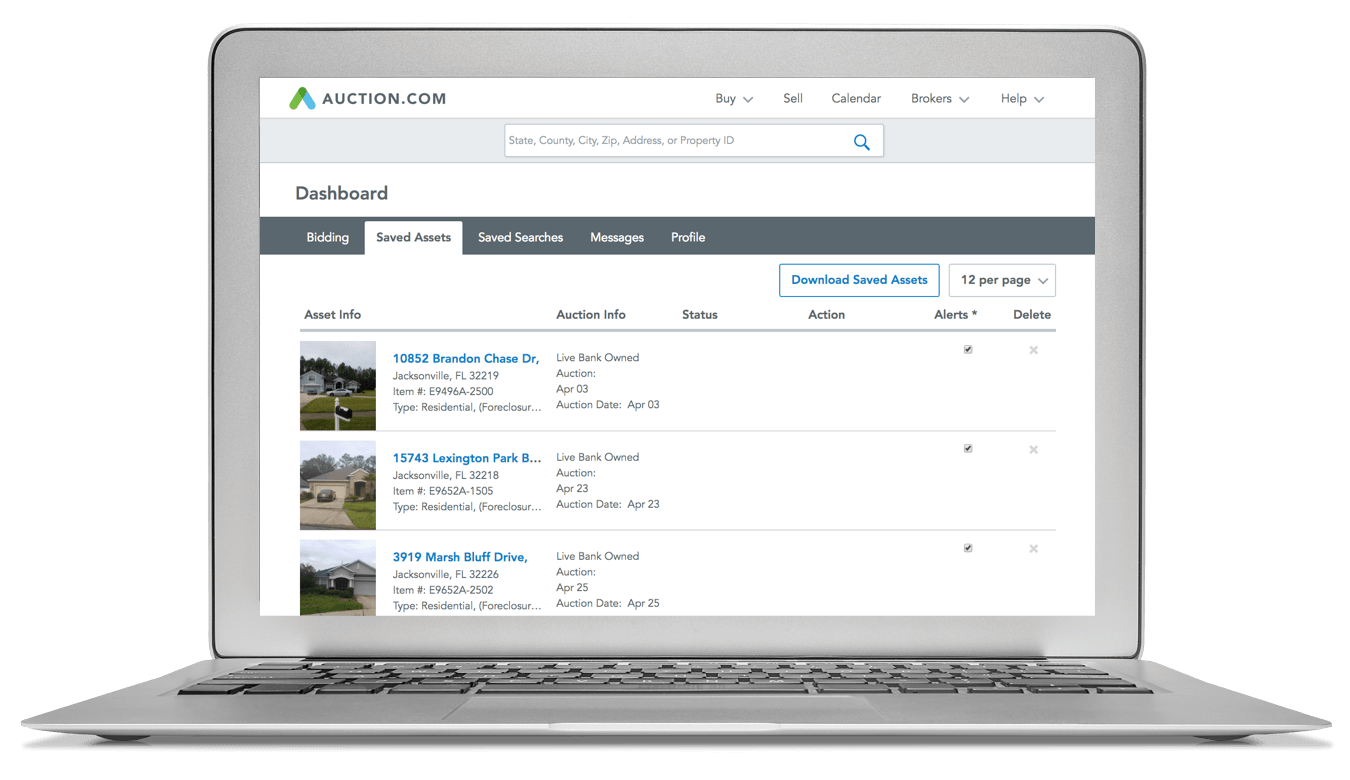Delete the 10852 Brandon Chase Dr asset
The width and height of the screenshot is (1350, 780).
pyautogui.click(x=1033, y=350)
